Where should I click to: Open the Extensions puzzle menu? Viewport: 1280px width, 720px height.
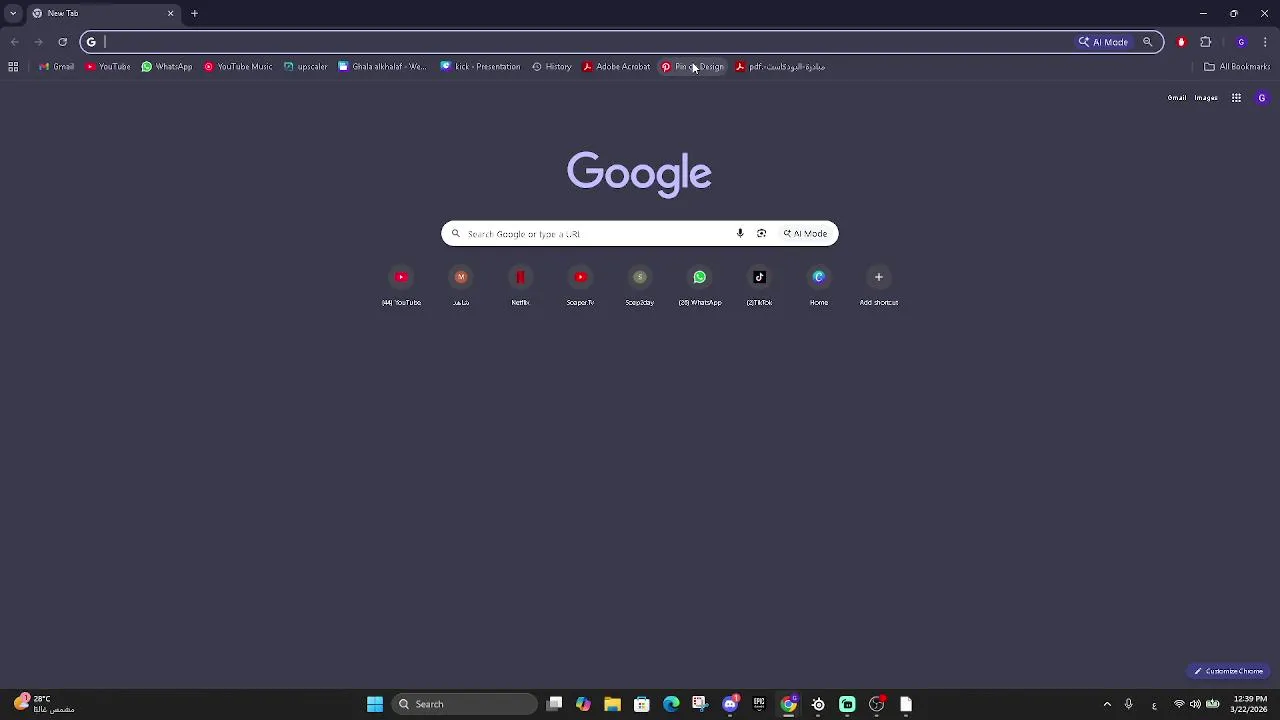[x=1205, y=42]
